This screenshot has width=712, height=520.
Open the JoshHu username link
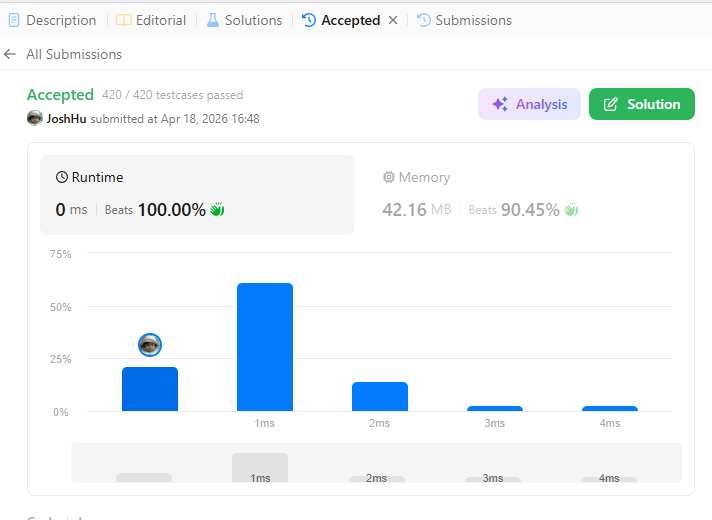pyautogui.click(x=66, y=119)
